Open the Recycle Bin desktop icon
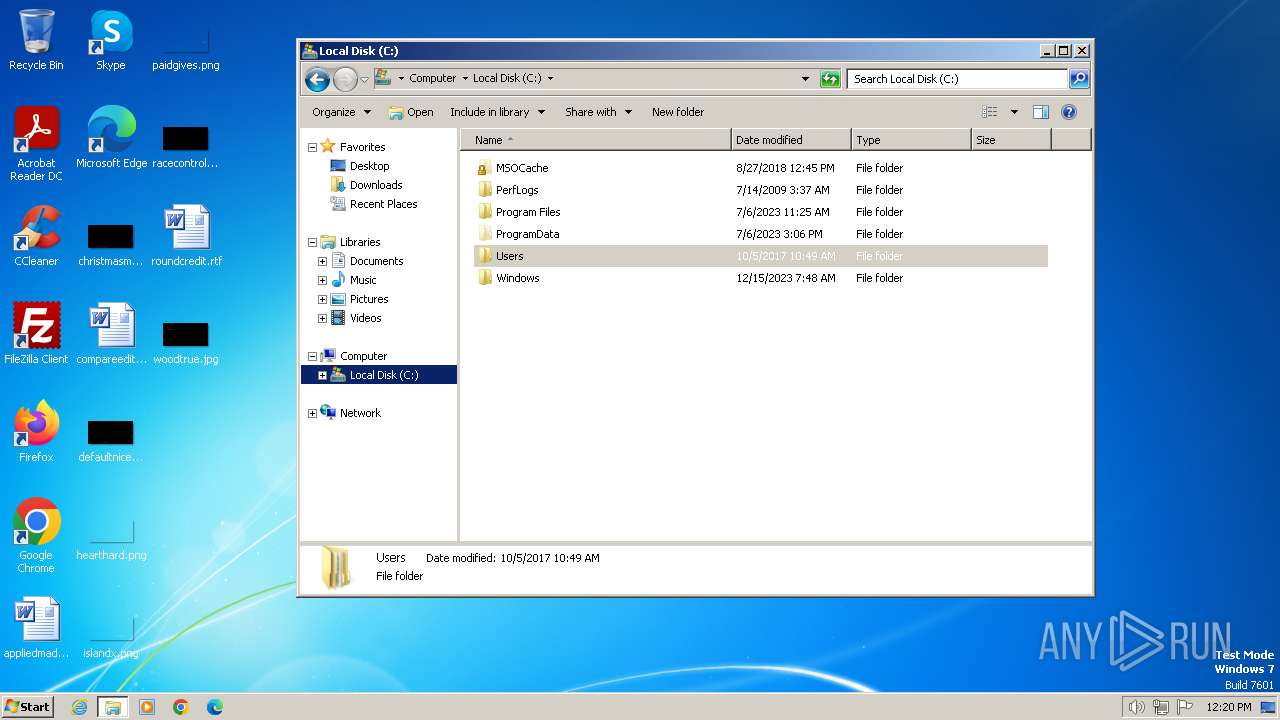Viewport: 1280px width, 720px height. [x=36, y=40]
